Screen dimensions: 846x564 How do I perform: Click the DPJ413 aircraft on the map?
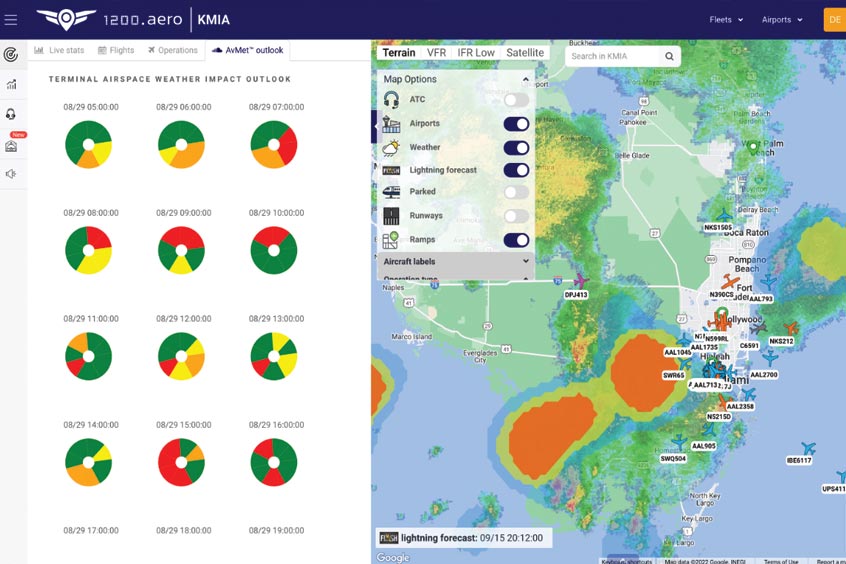579,281
